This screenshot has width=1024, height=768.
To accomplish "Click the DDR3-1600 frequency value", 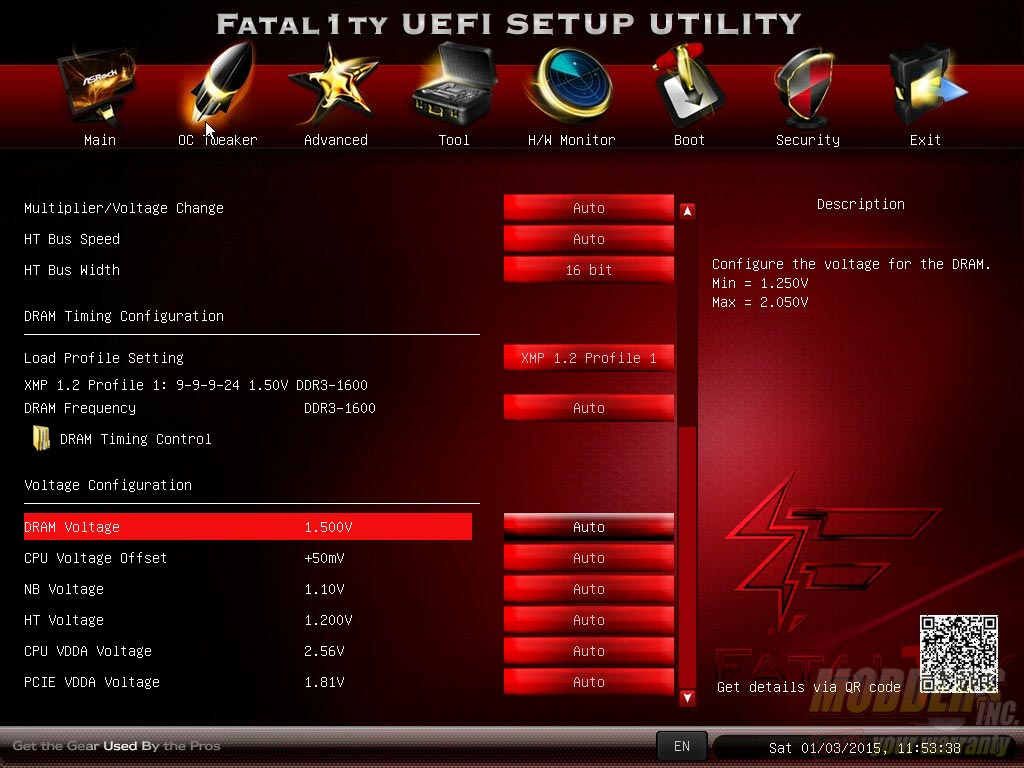I will [x=340, y=408].
